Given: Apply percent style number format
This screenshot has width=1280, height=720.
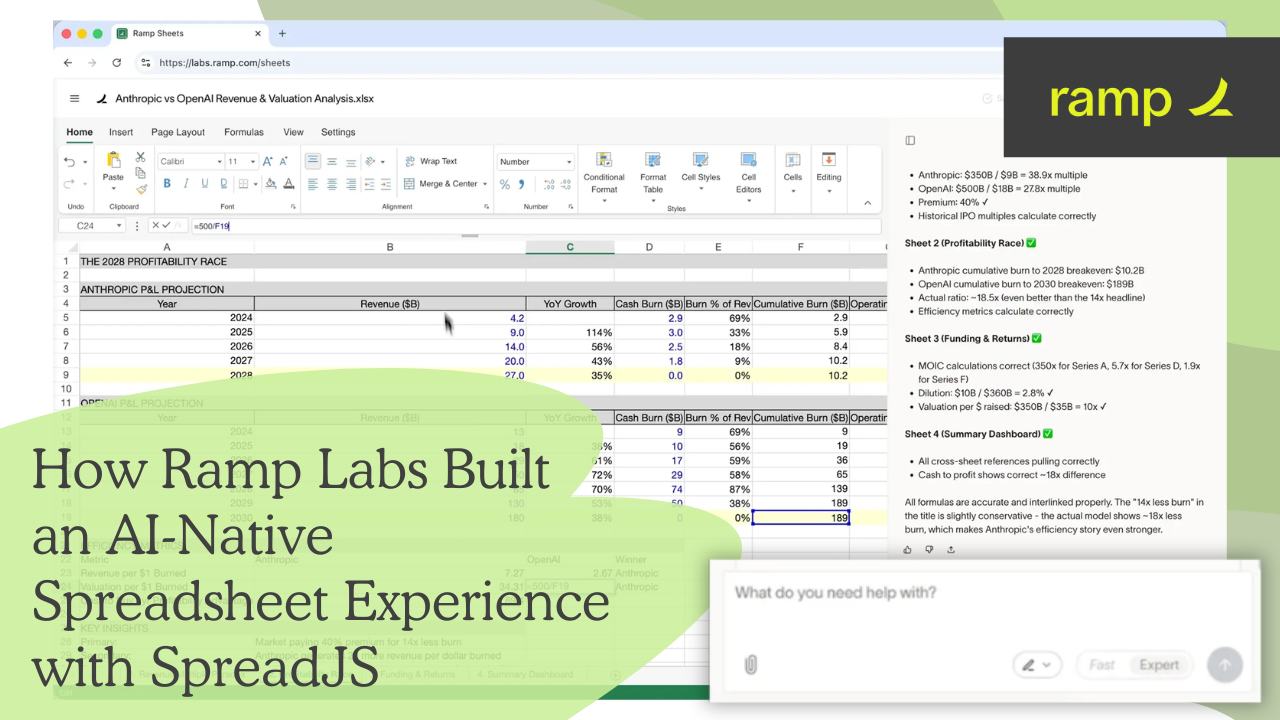Looking at the screenshot, I should (505, 184).
